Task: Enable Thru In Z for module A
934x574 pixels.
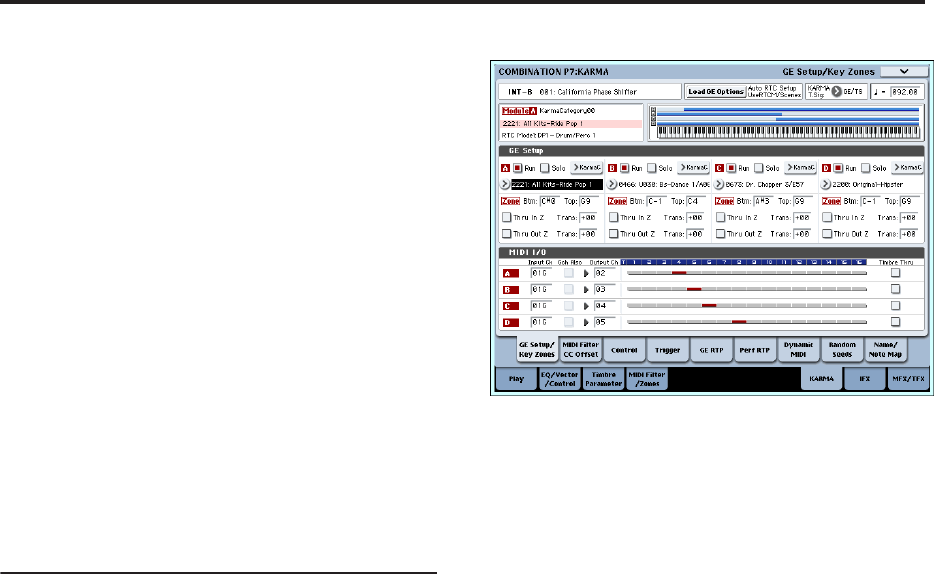Action: 506,217
